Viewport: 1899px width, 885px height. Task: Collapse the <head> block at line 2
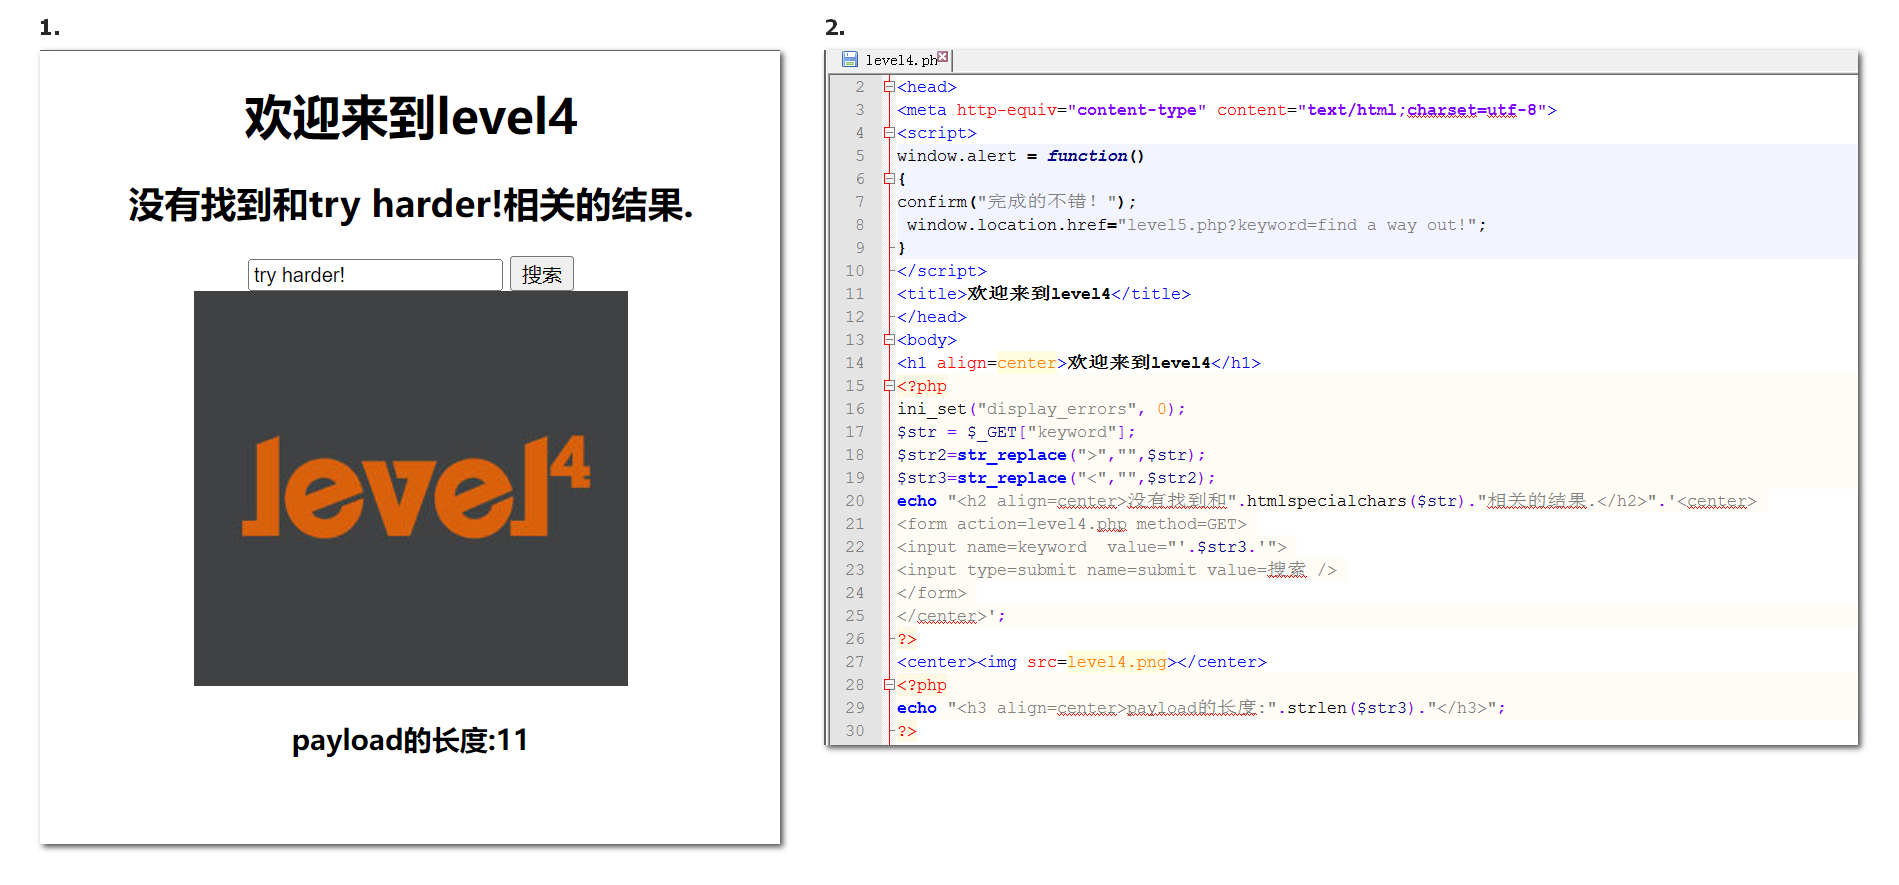pyautogui.click(x=889, y=87)
